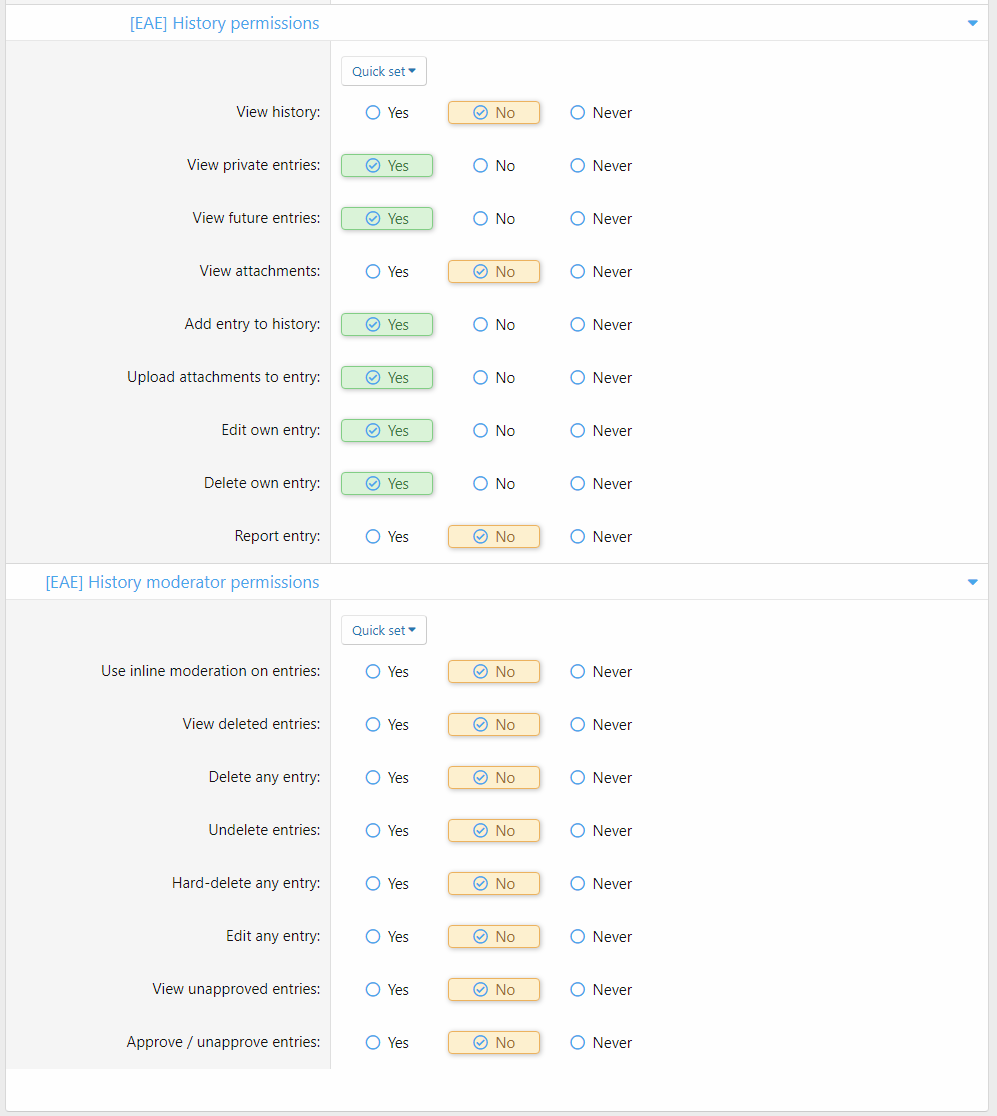Image resolution: width=997 pixels, height=1116 pixels.
Task: Collapse the History permissions section arrow
Action: tap(972, 23)
